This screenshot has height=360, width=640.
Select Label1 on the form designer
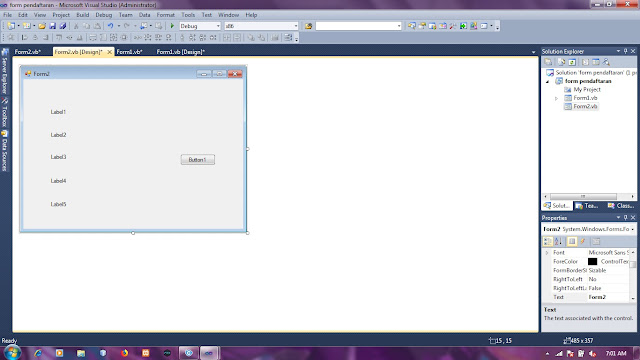[58, 112]
